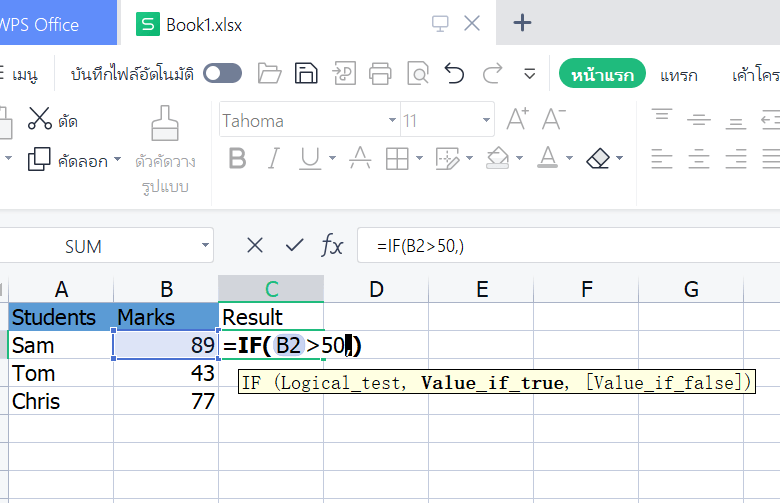Viewport: 780px width, 503px height.
Task: Click the Export to PDF icon
Action: (x=344, y=74)
